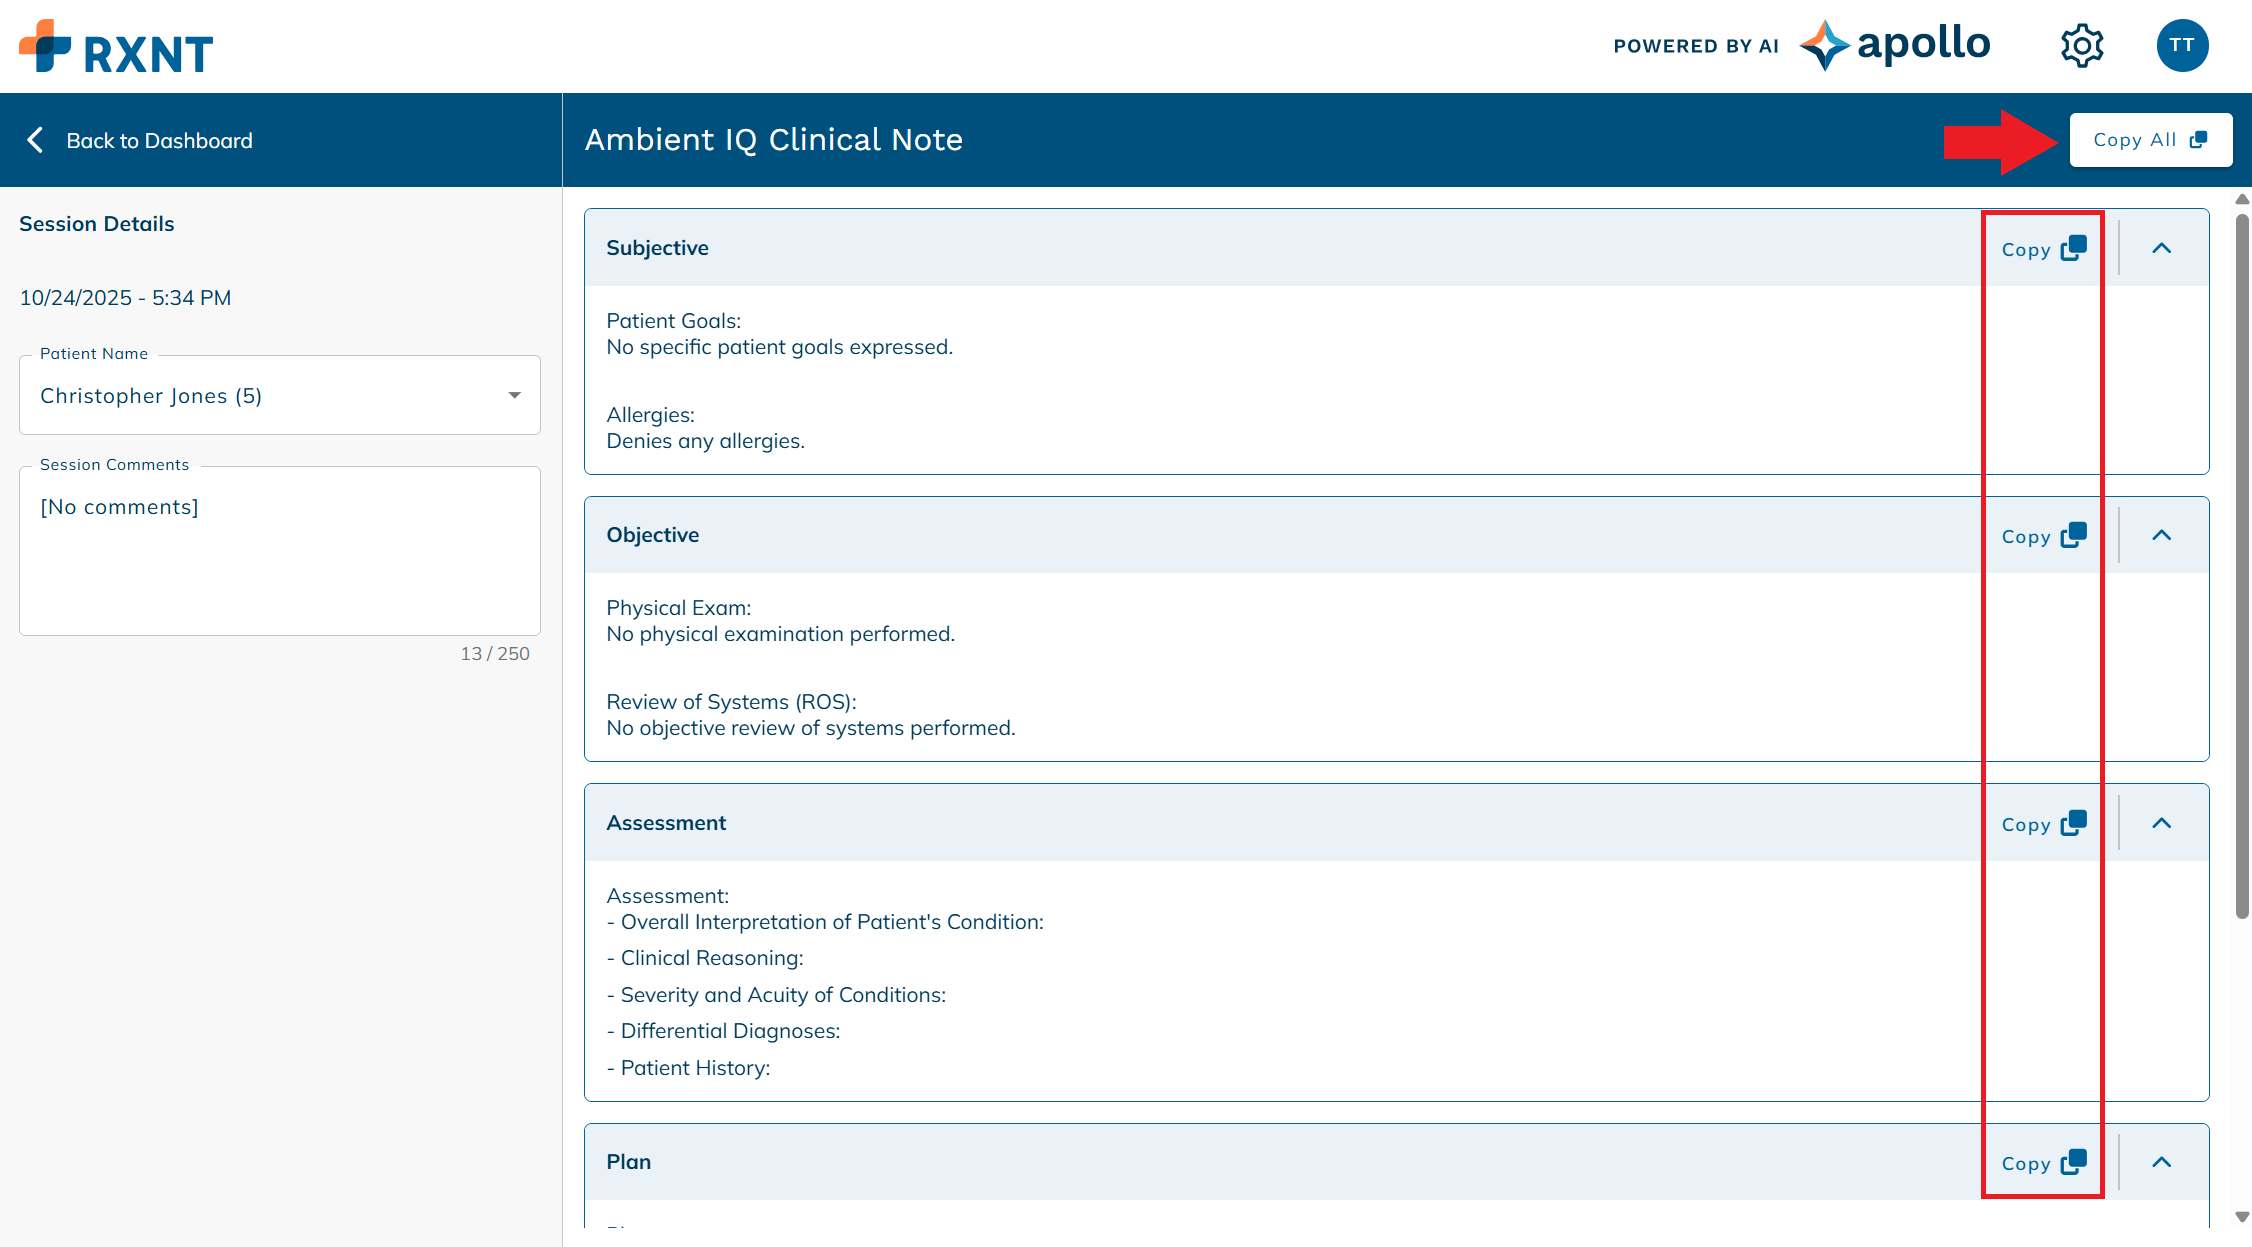Click the scrollbar down arrow
This screenshot has width=2252, height=1247.
[2242, 1217]
